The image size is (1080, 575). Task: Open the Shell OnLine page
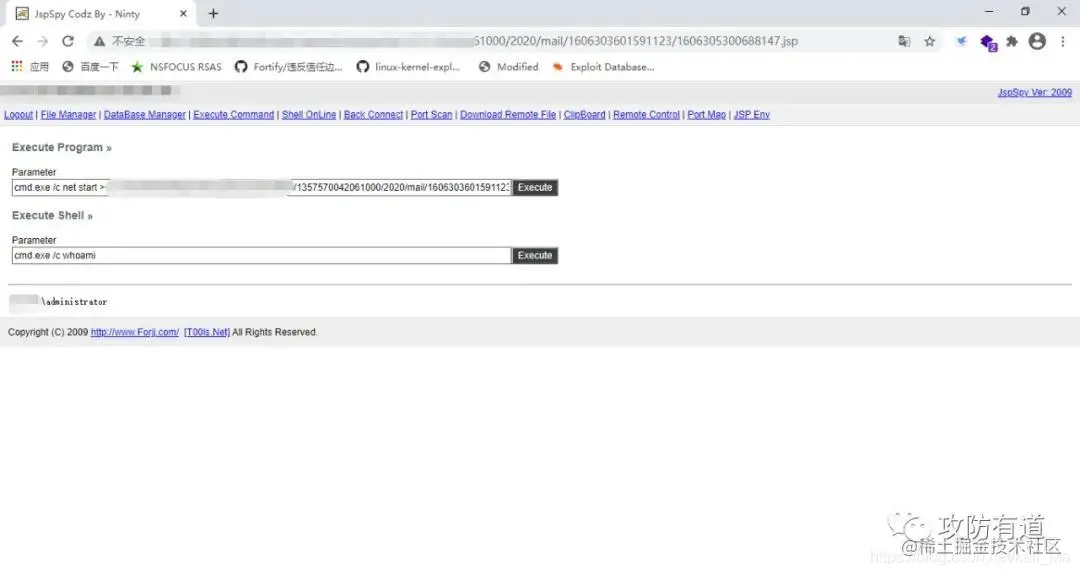click(x=309, y=114)
